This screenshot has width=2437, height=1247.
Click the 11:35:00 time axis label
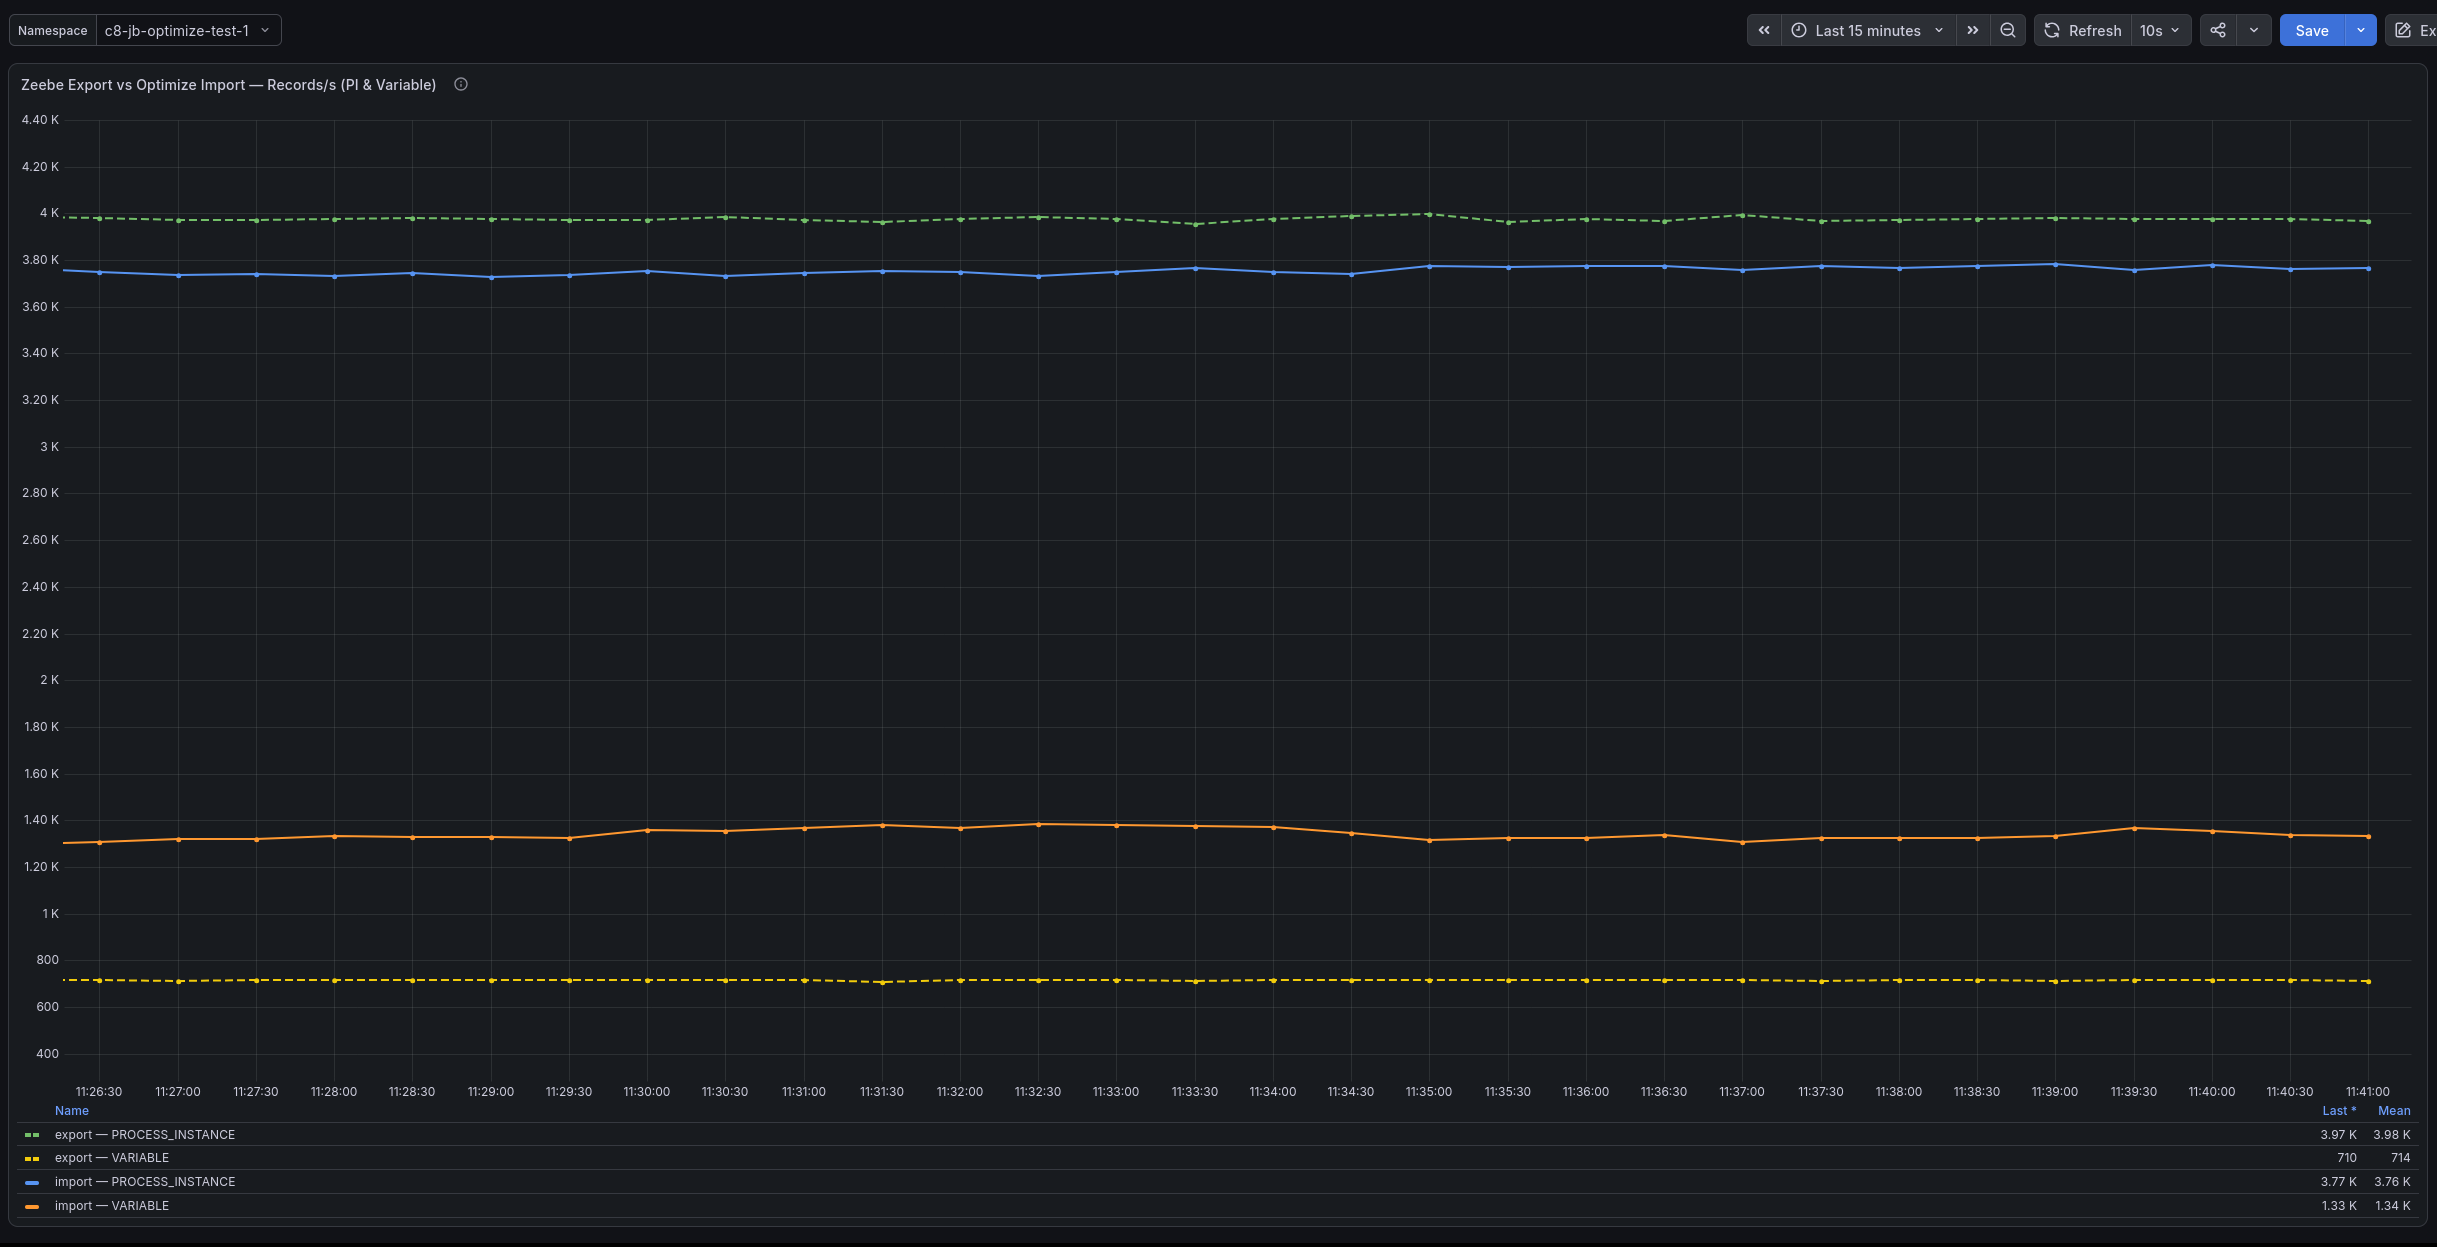click(x=1428, y=1091)
